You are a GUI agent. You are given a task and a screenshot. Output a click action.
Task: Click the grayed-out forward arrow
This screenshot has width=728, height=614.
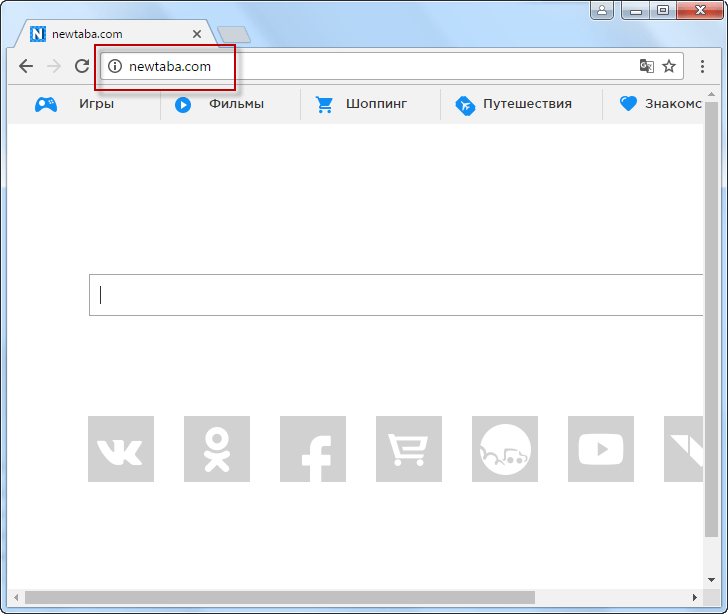[54, 66]
